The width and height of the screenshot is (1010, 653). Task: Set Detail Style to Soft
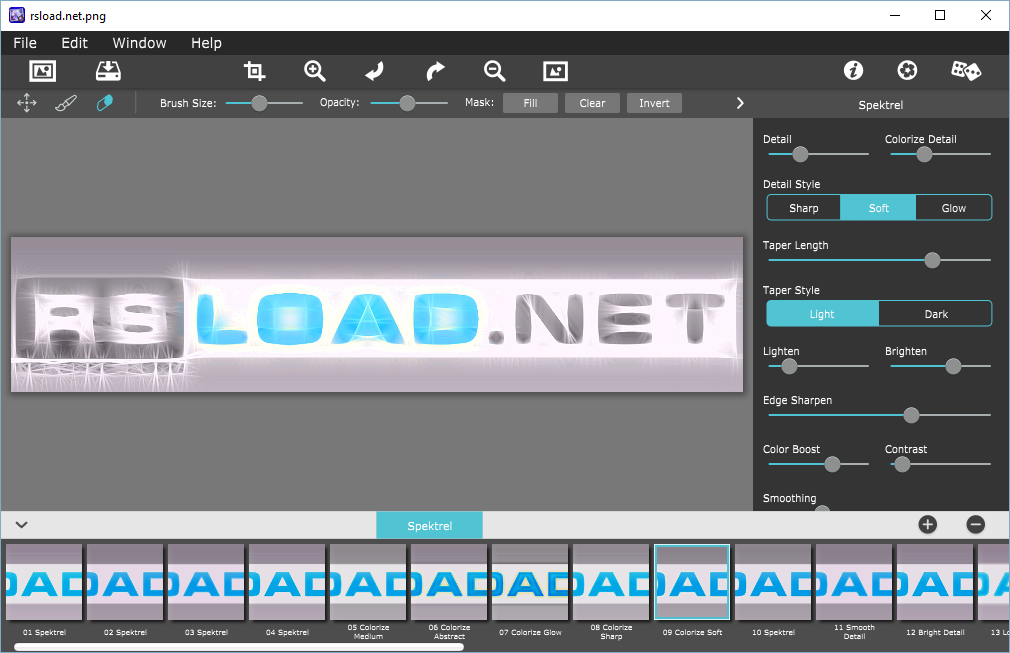879,208
